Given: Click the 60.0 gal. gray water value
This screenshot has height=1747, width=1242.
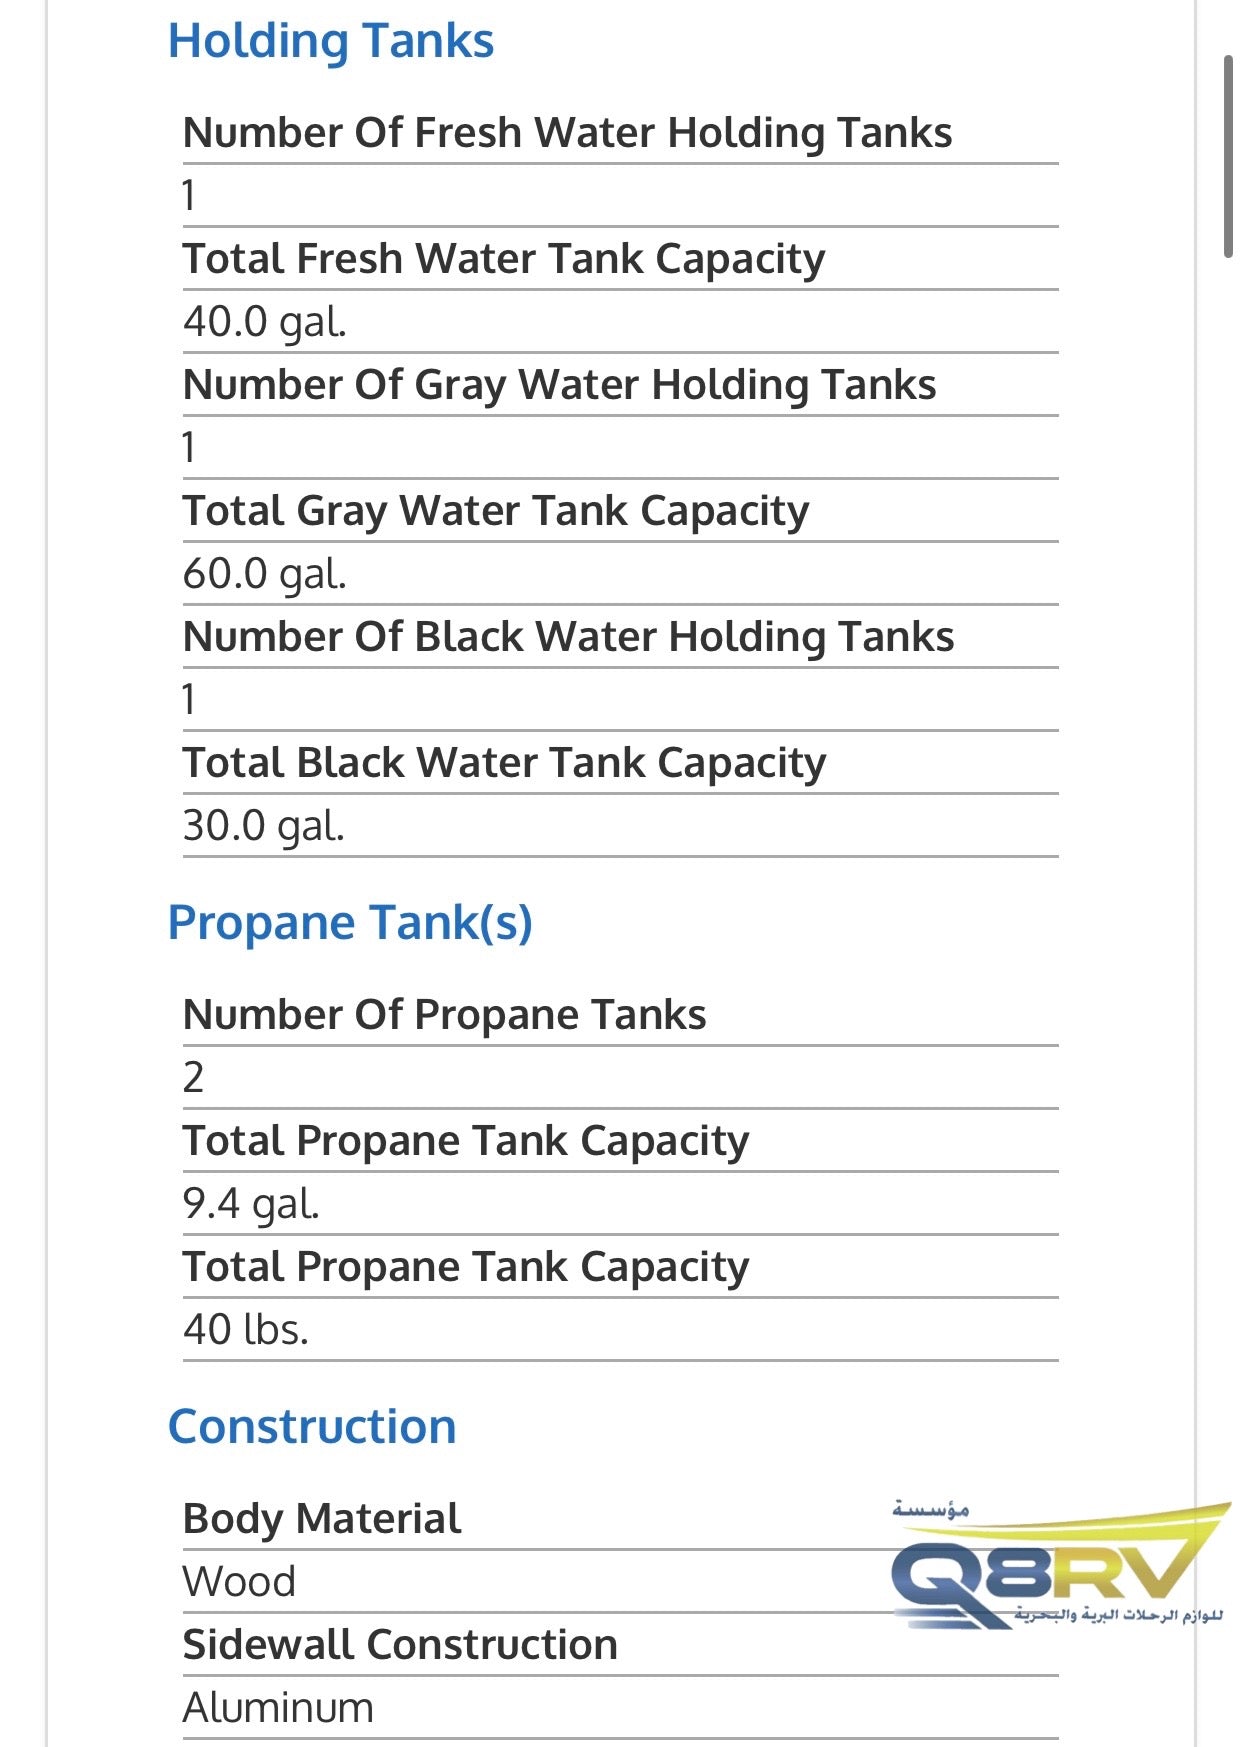Looking at the screenshot, I should [265, 574].
